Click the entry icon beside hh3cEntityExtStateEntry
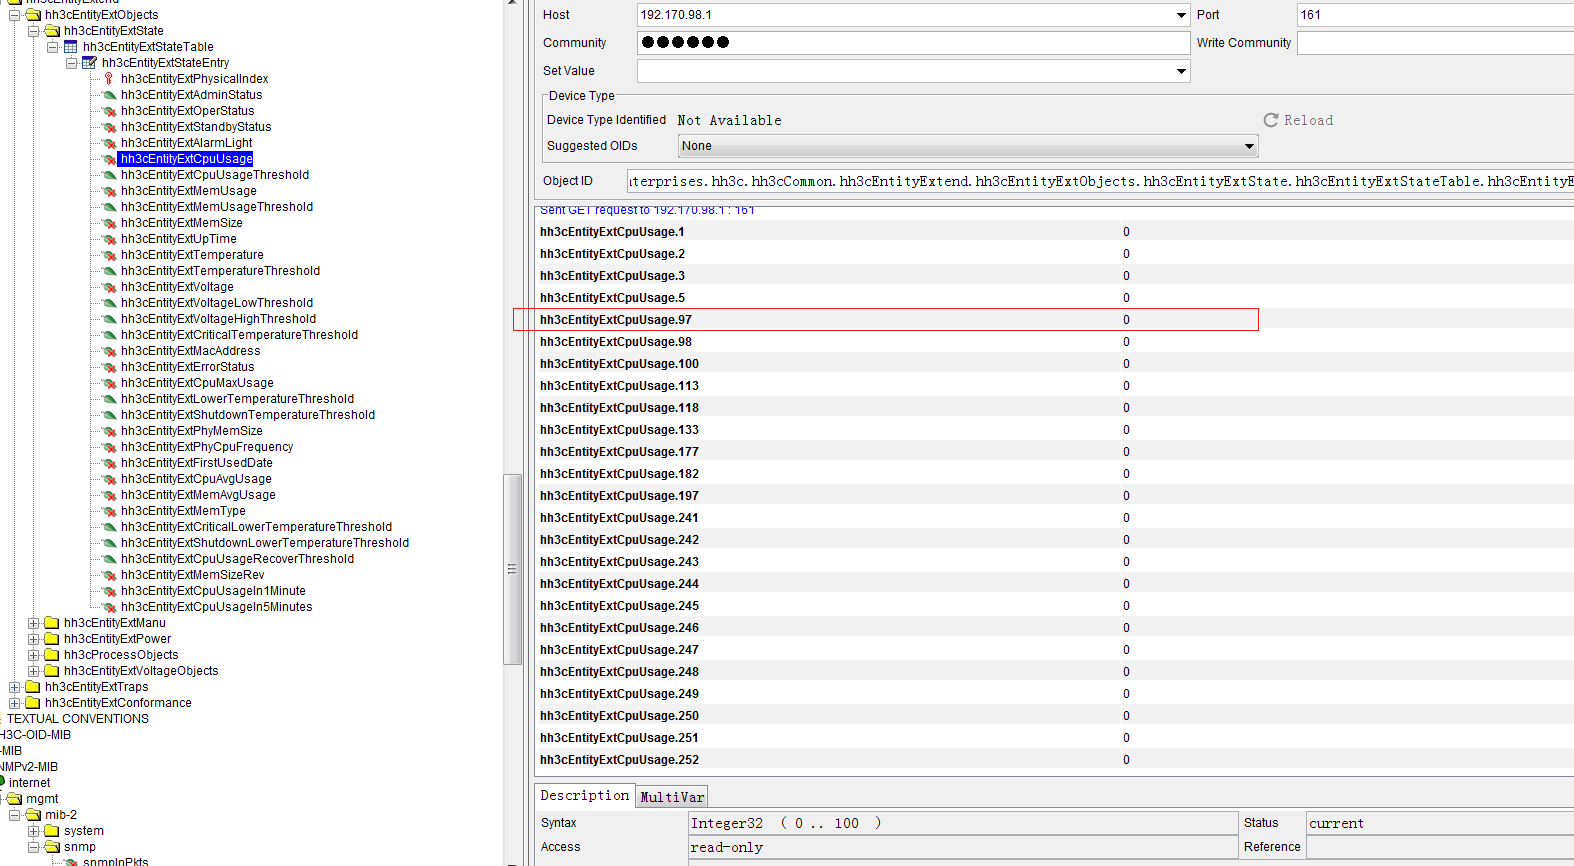Screen dimensions: 1574x866 pyautogui.click(x=90, y=63)
